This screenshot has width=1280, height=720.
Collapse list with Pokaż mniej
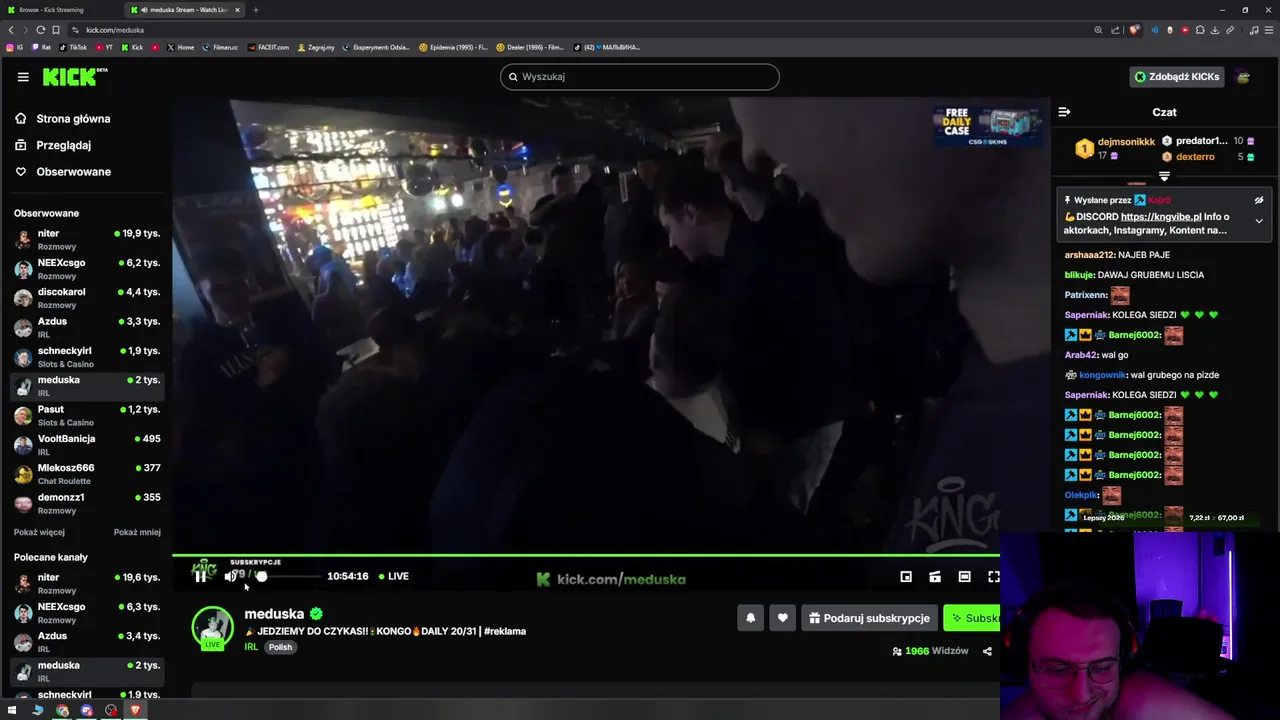pyautogui.click(x=137, y=532)
